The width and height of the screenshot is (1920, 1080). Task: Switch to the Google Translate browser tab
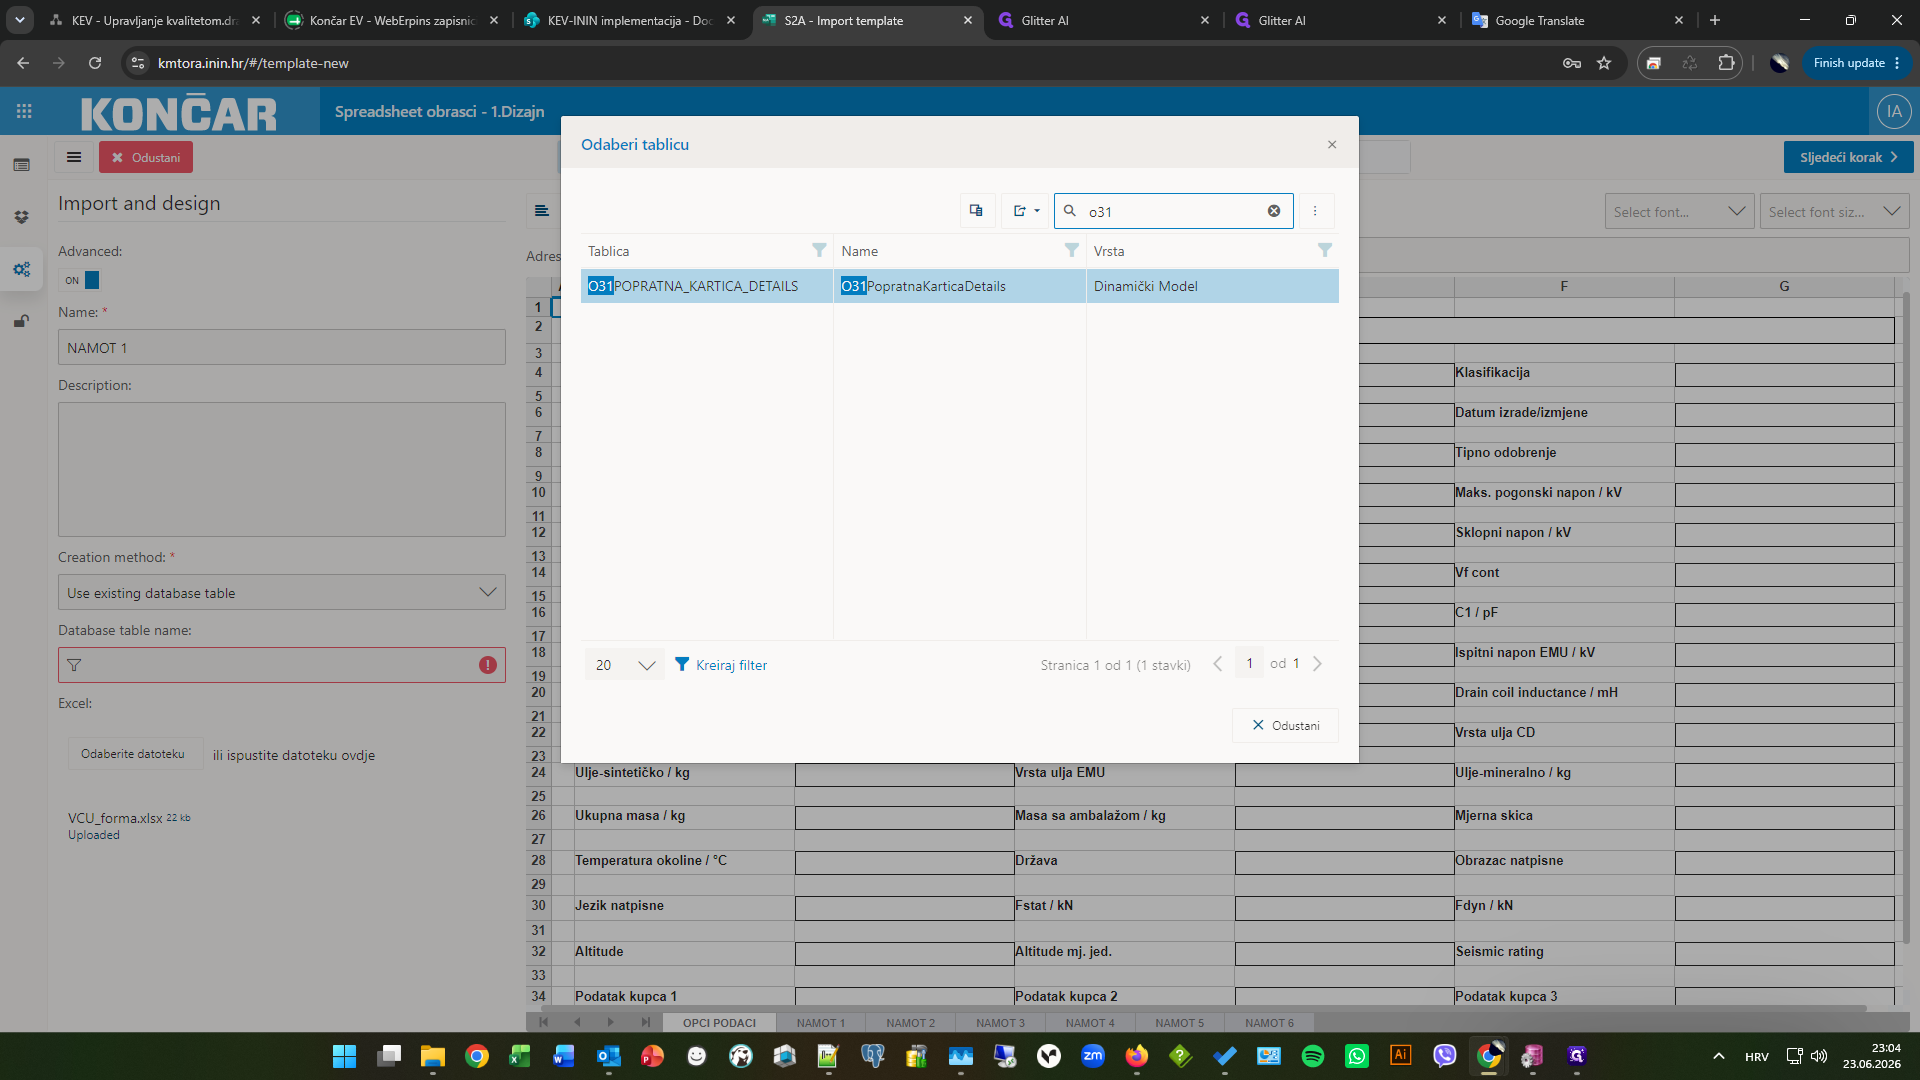coord(1577,20)
